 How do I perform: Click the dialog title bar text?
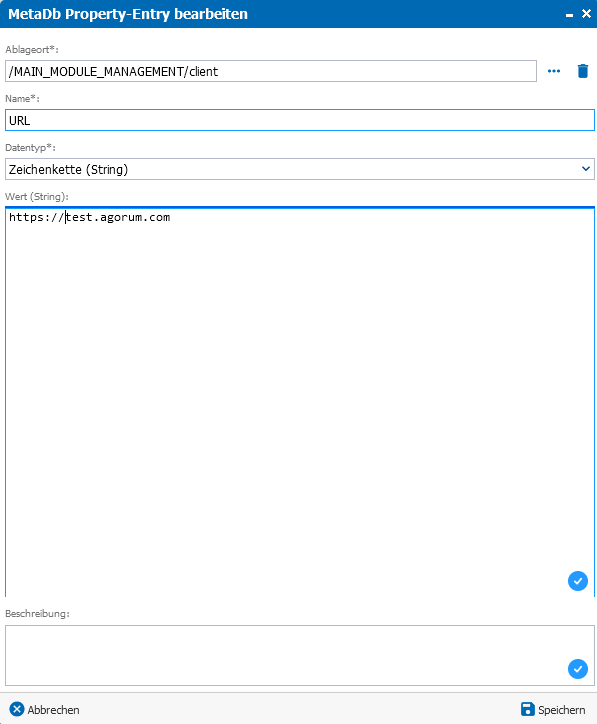[128, 14]
